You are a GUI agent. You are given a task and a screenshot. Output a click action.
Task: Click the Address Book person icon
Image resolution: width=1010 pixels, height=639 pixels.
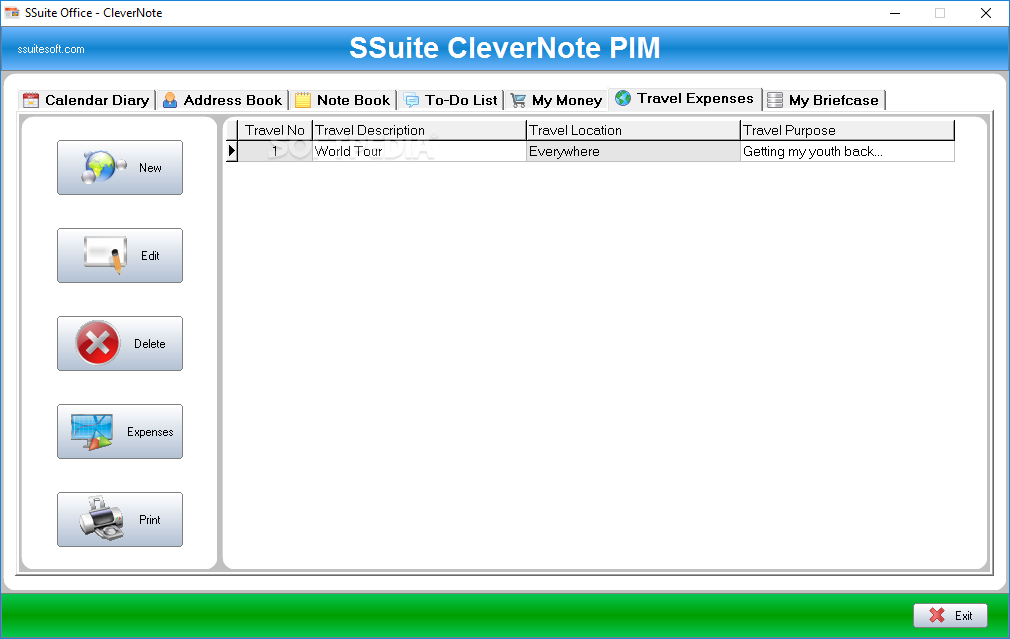pos(170,100)
